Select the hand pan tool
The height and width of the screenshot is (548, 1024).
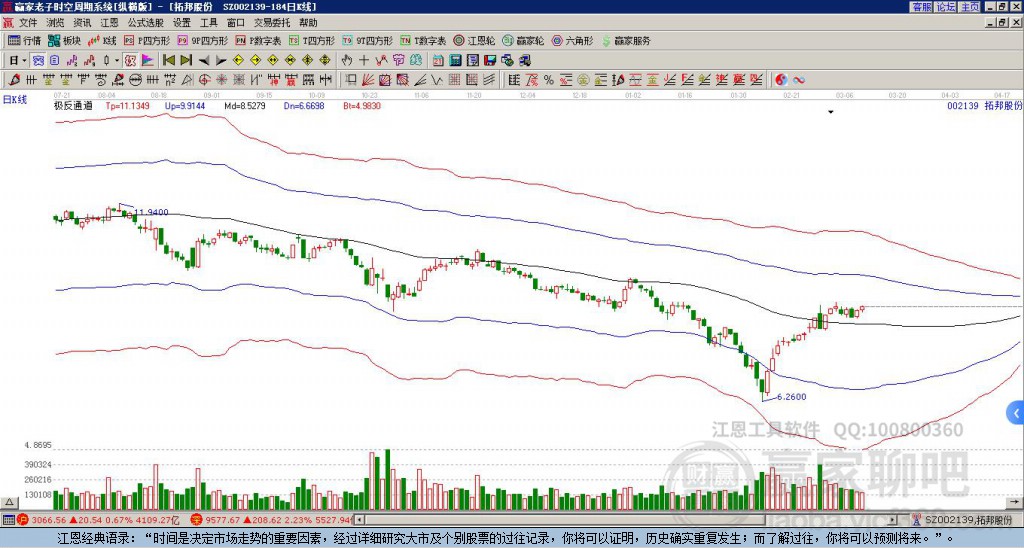(346, 61)
